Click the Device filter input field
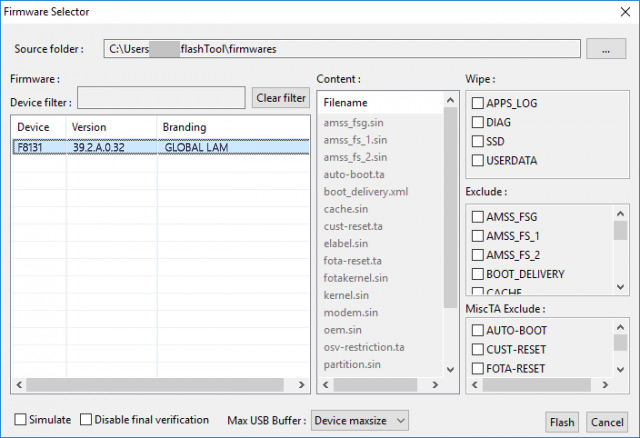640x438 pixels. coord(161,98)
